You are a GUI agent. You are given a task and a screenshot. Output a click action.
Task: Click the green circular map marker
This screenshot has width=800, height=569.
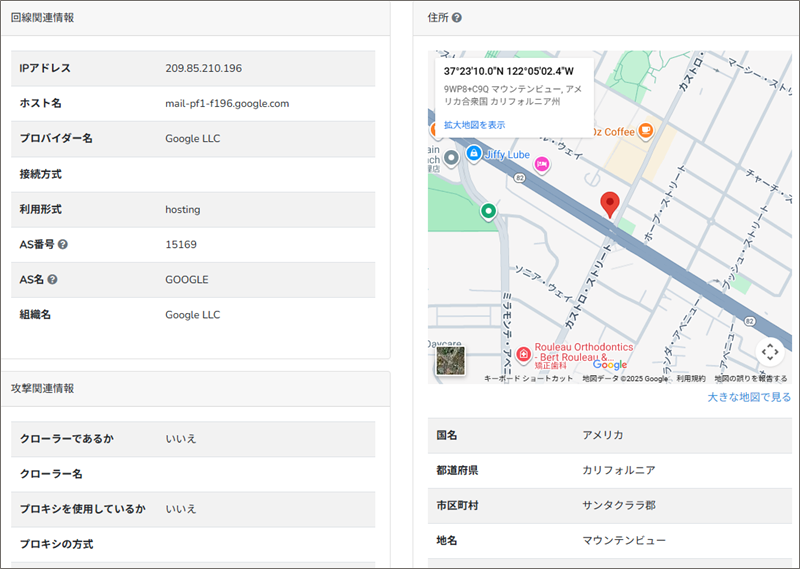click(488, 210)
